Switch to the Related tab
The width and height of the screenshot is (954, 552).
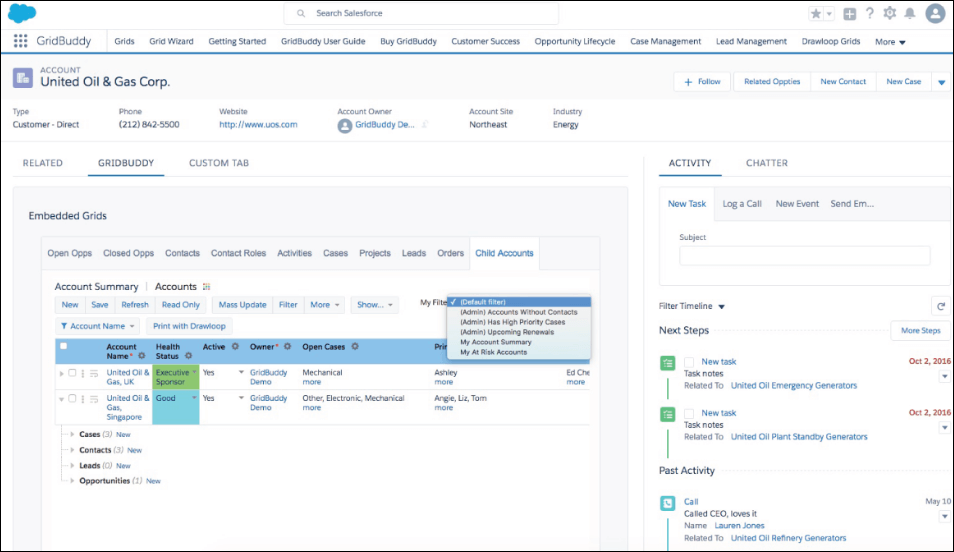tap(43, 163)
